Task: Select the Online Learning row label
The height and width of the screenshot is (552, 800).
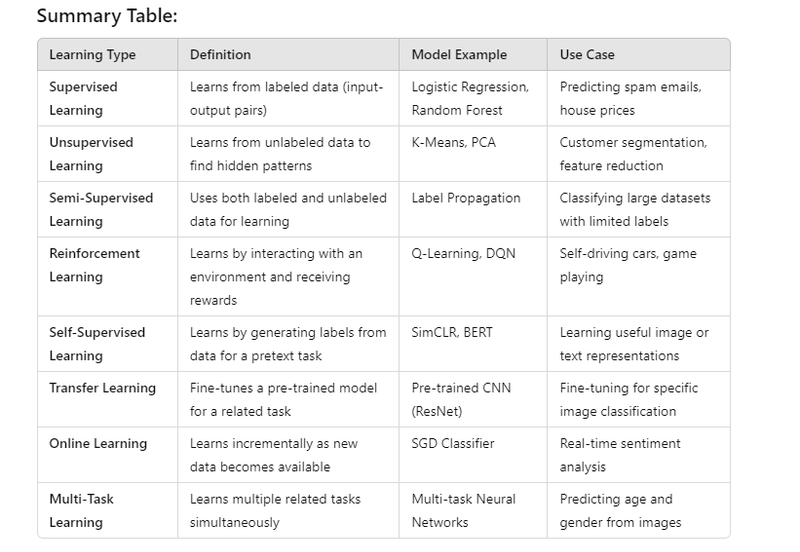Action: (98, 444)
